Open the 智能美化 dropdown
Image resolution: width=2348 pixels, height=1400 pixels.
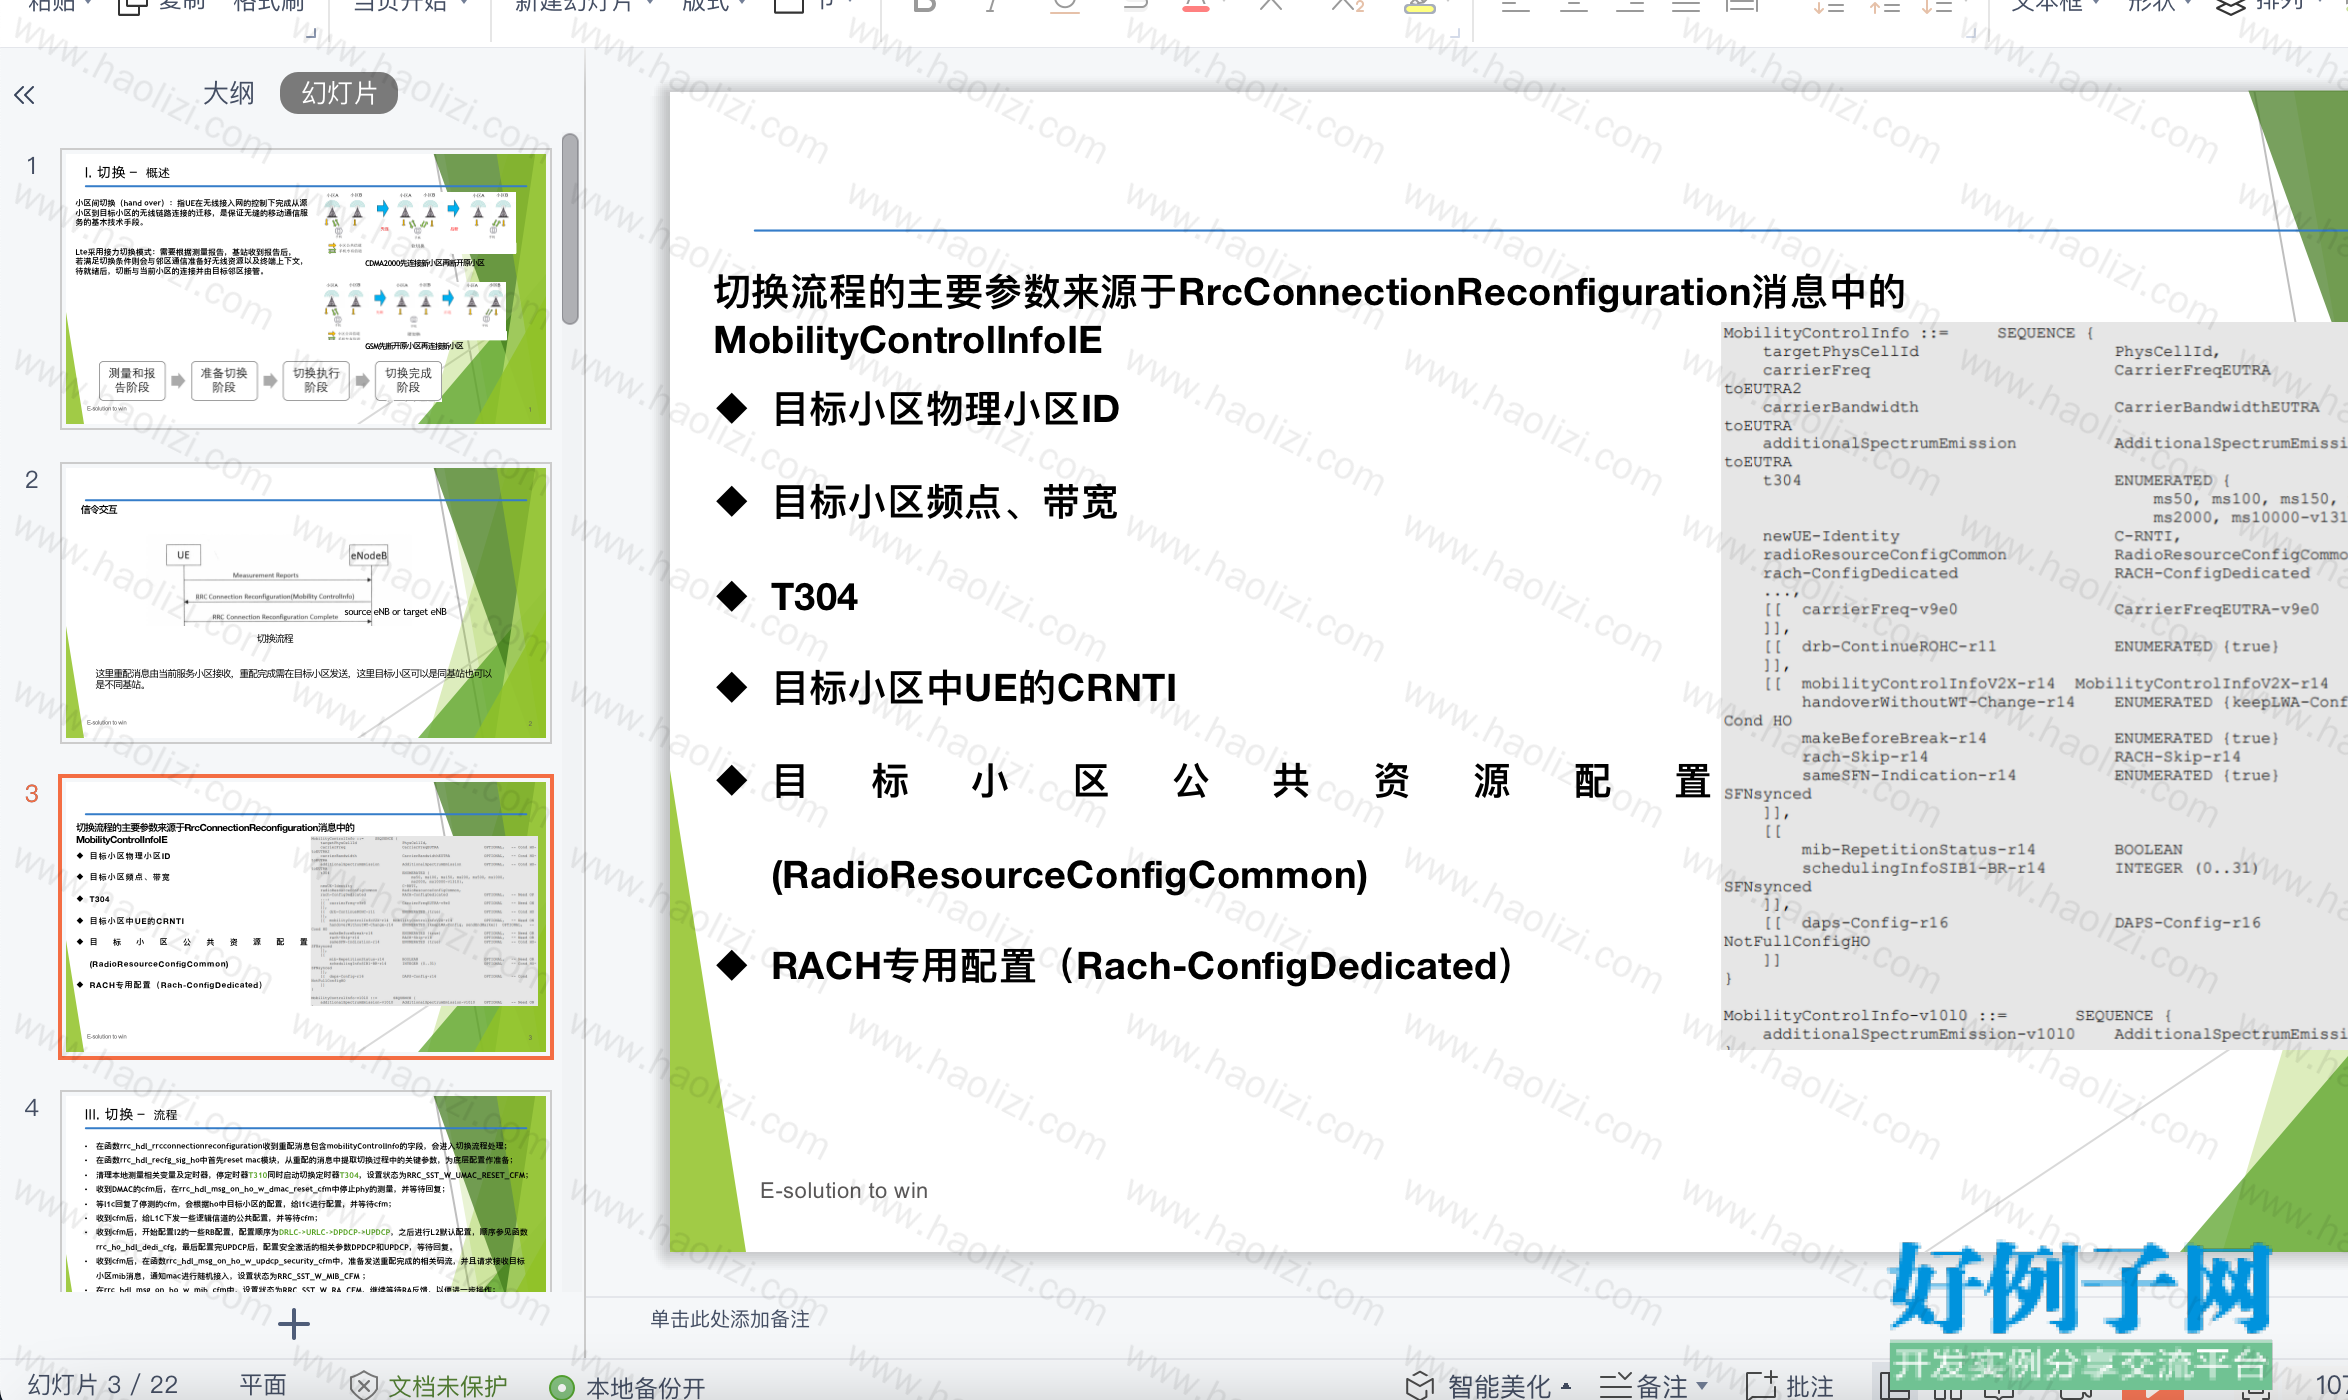pos(1488,1386)
